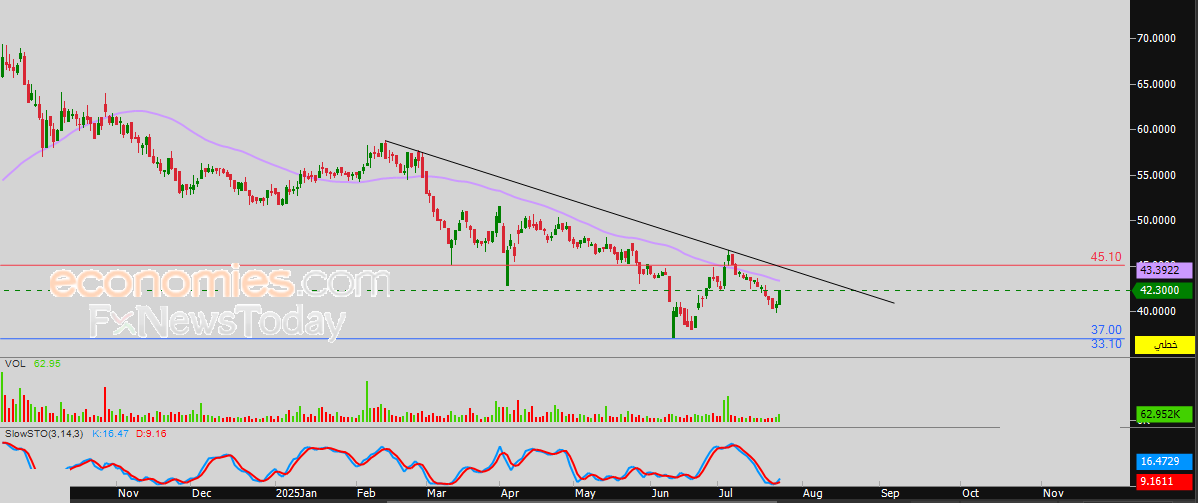Click the red 9.1611 stochastic tag
Viewport: 1198px width, 503px height.
tap(1164, 482)
